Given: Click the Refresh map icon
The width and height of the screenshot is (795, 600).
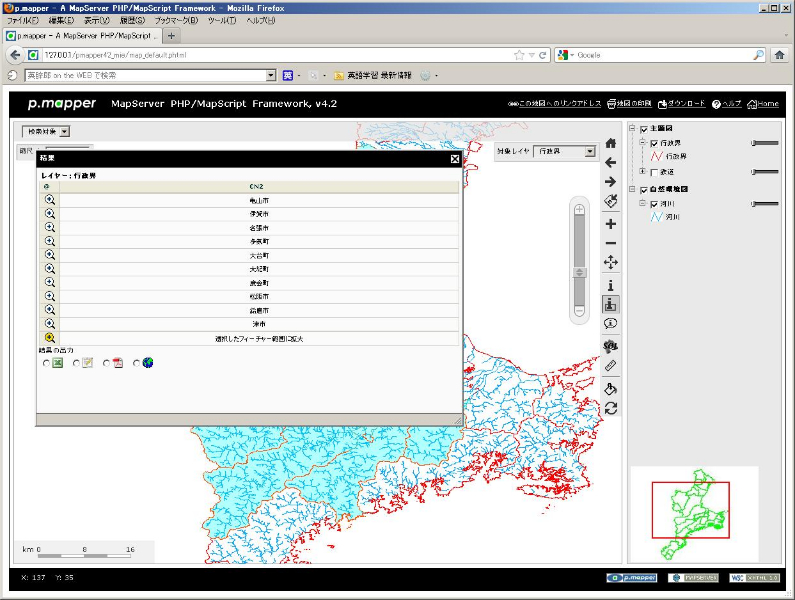Looking at the screenshot, I should click(x=611, y=408).
